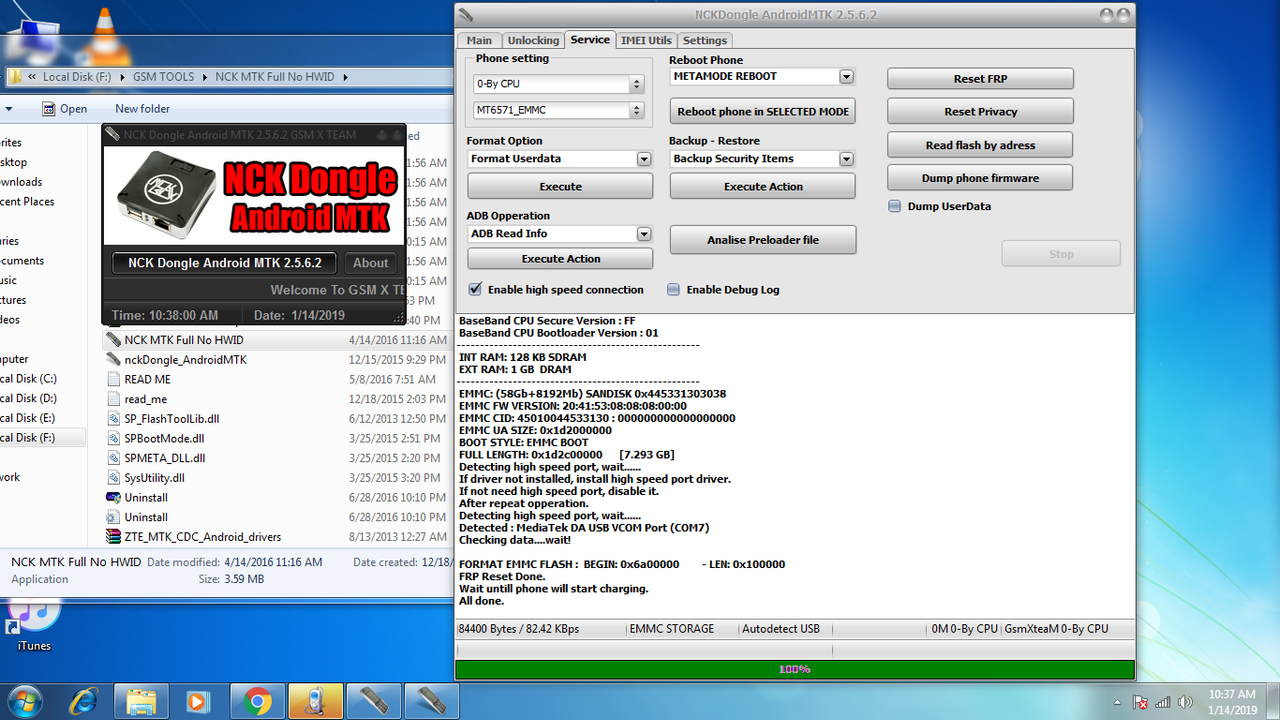
Task: Expand GSM TOOLS breadcrumb arrow in address bar
Action: pyautogui.click(x=206, y=77)
